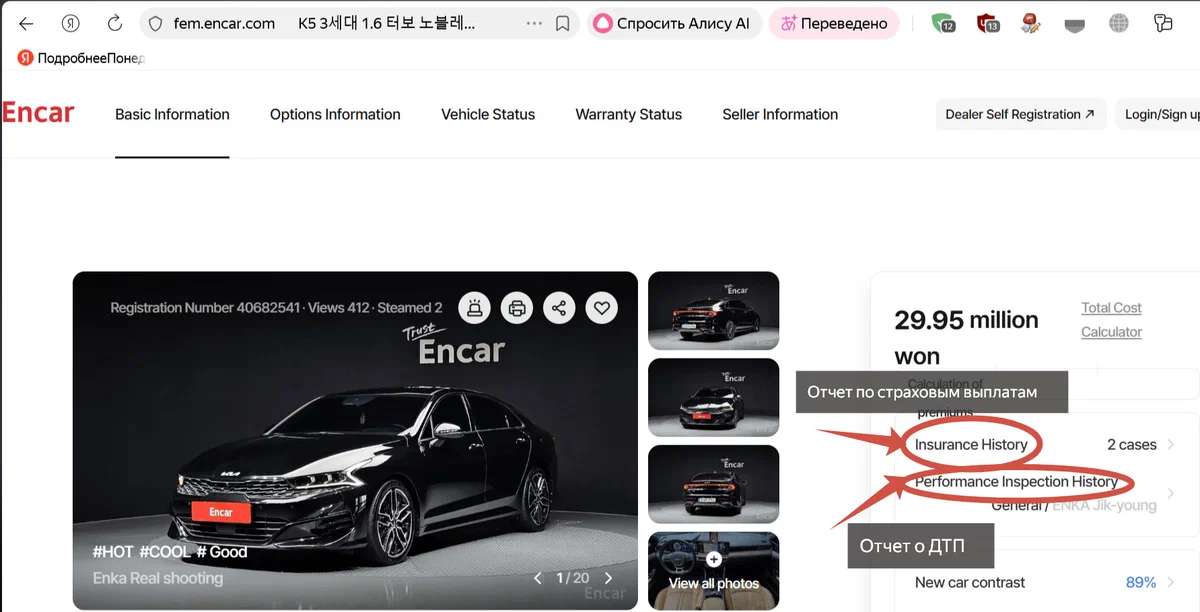
Task: Click View all photos thumbnail
Action: point(713,571)
